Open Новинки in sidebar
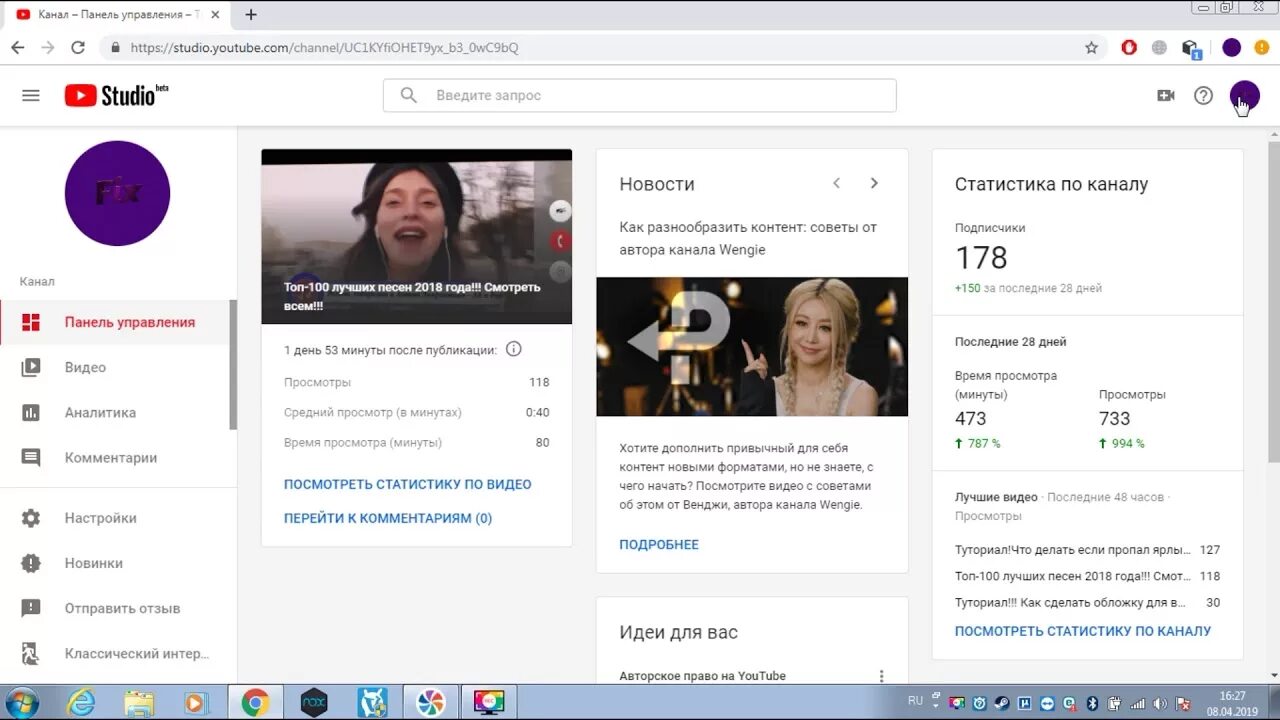The width and height of the screenshot is (1280, 720). click(115, 563)
